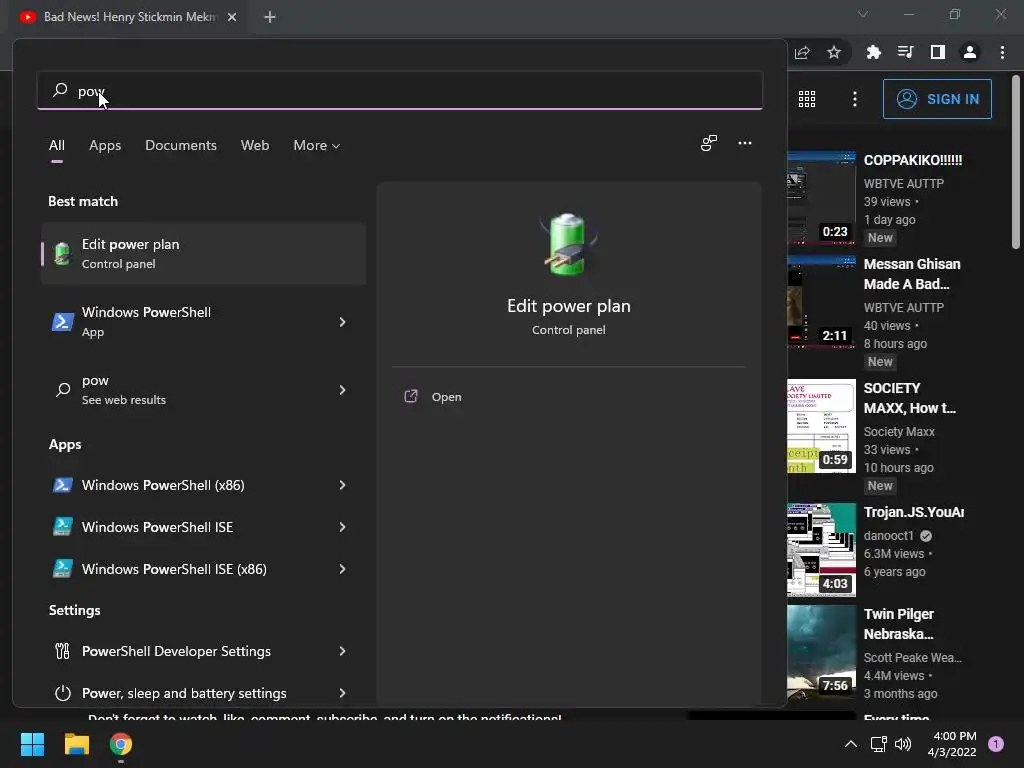This screenshot has height=768, width=1024.
Task: Open YouTube settings three-dot menu
Action: click(x=855, y=99)
